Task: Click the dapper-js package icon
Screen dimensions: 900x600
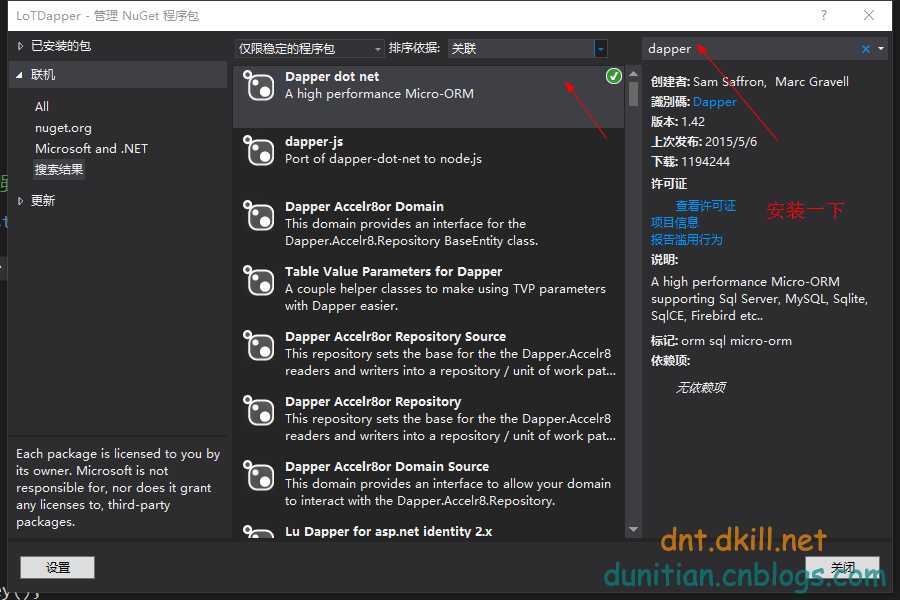Action: click(x=259, y=150)
